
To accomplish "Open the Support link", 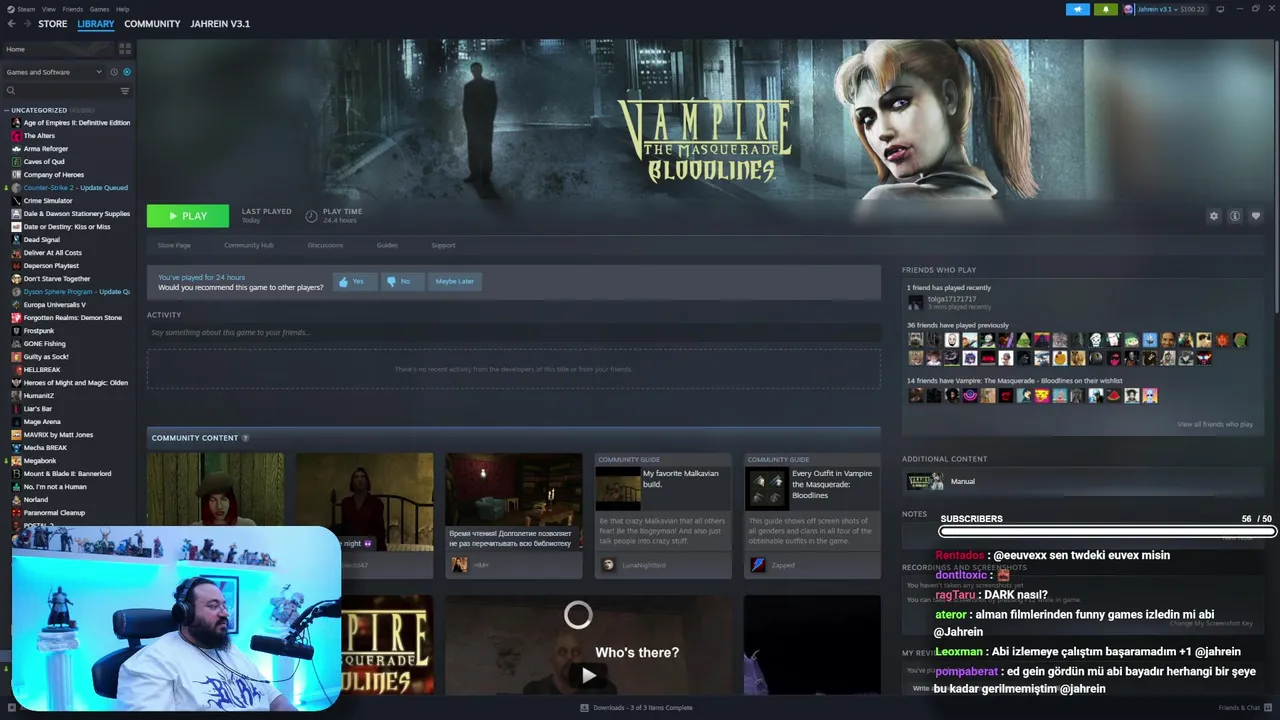I will coord(443,245).
